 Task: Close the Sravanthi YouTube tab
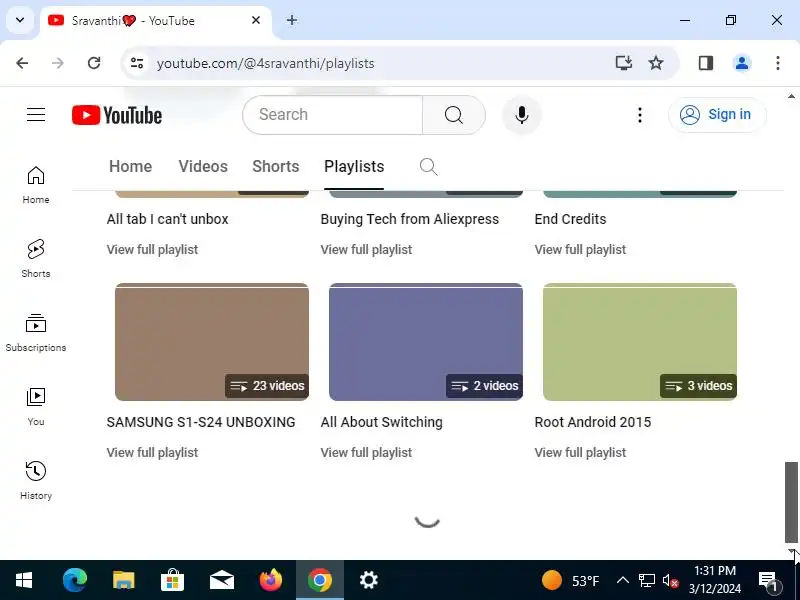tap(256, 20)
